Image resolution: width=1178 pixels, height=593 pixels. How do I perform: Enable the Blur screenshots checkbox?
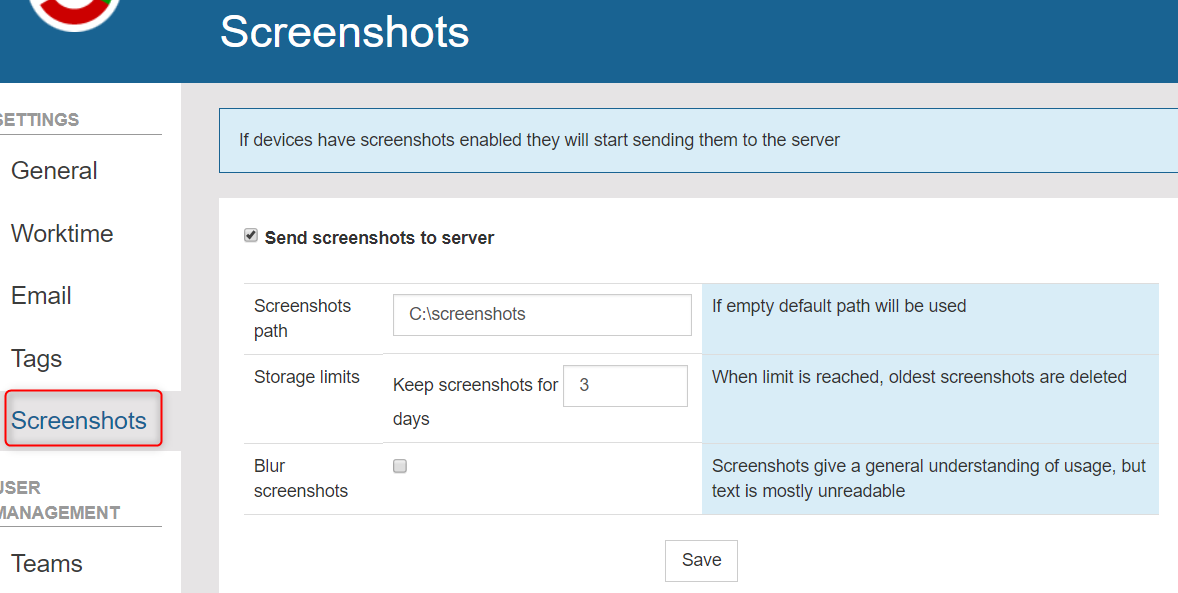[400, 466]
